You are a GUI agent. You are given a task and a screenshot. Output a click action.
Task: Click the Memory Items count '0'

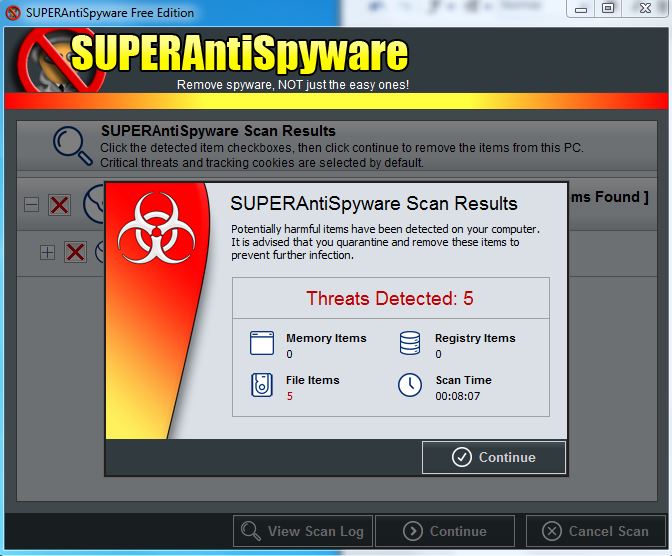[x=289, y=354]
